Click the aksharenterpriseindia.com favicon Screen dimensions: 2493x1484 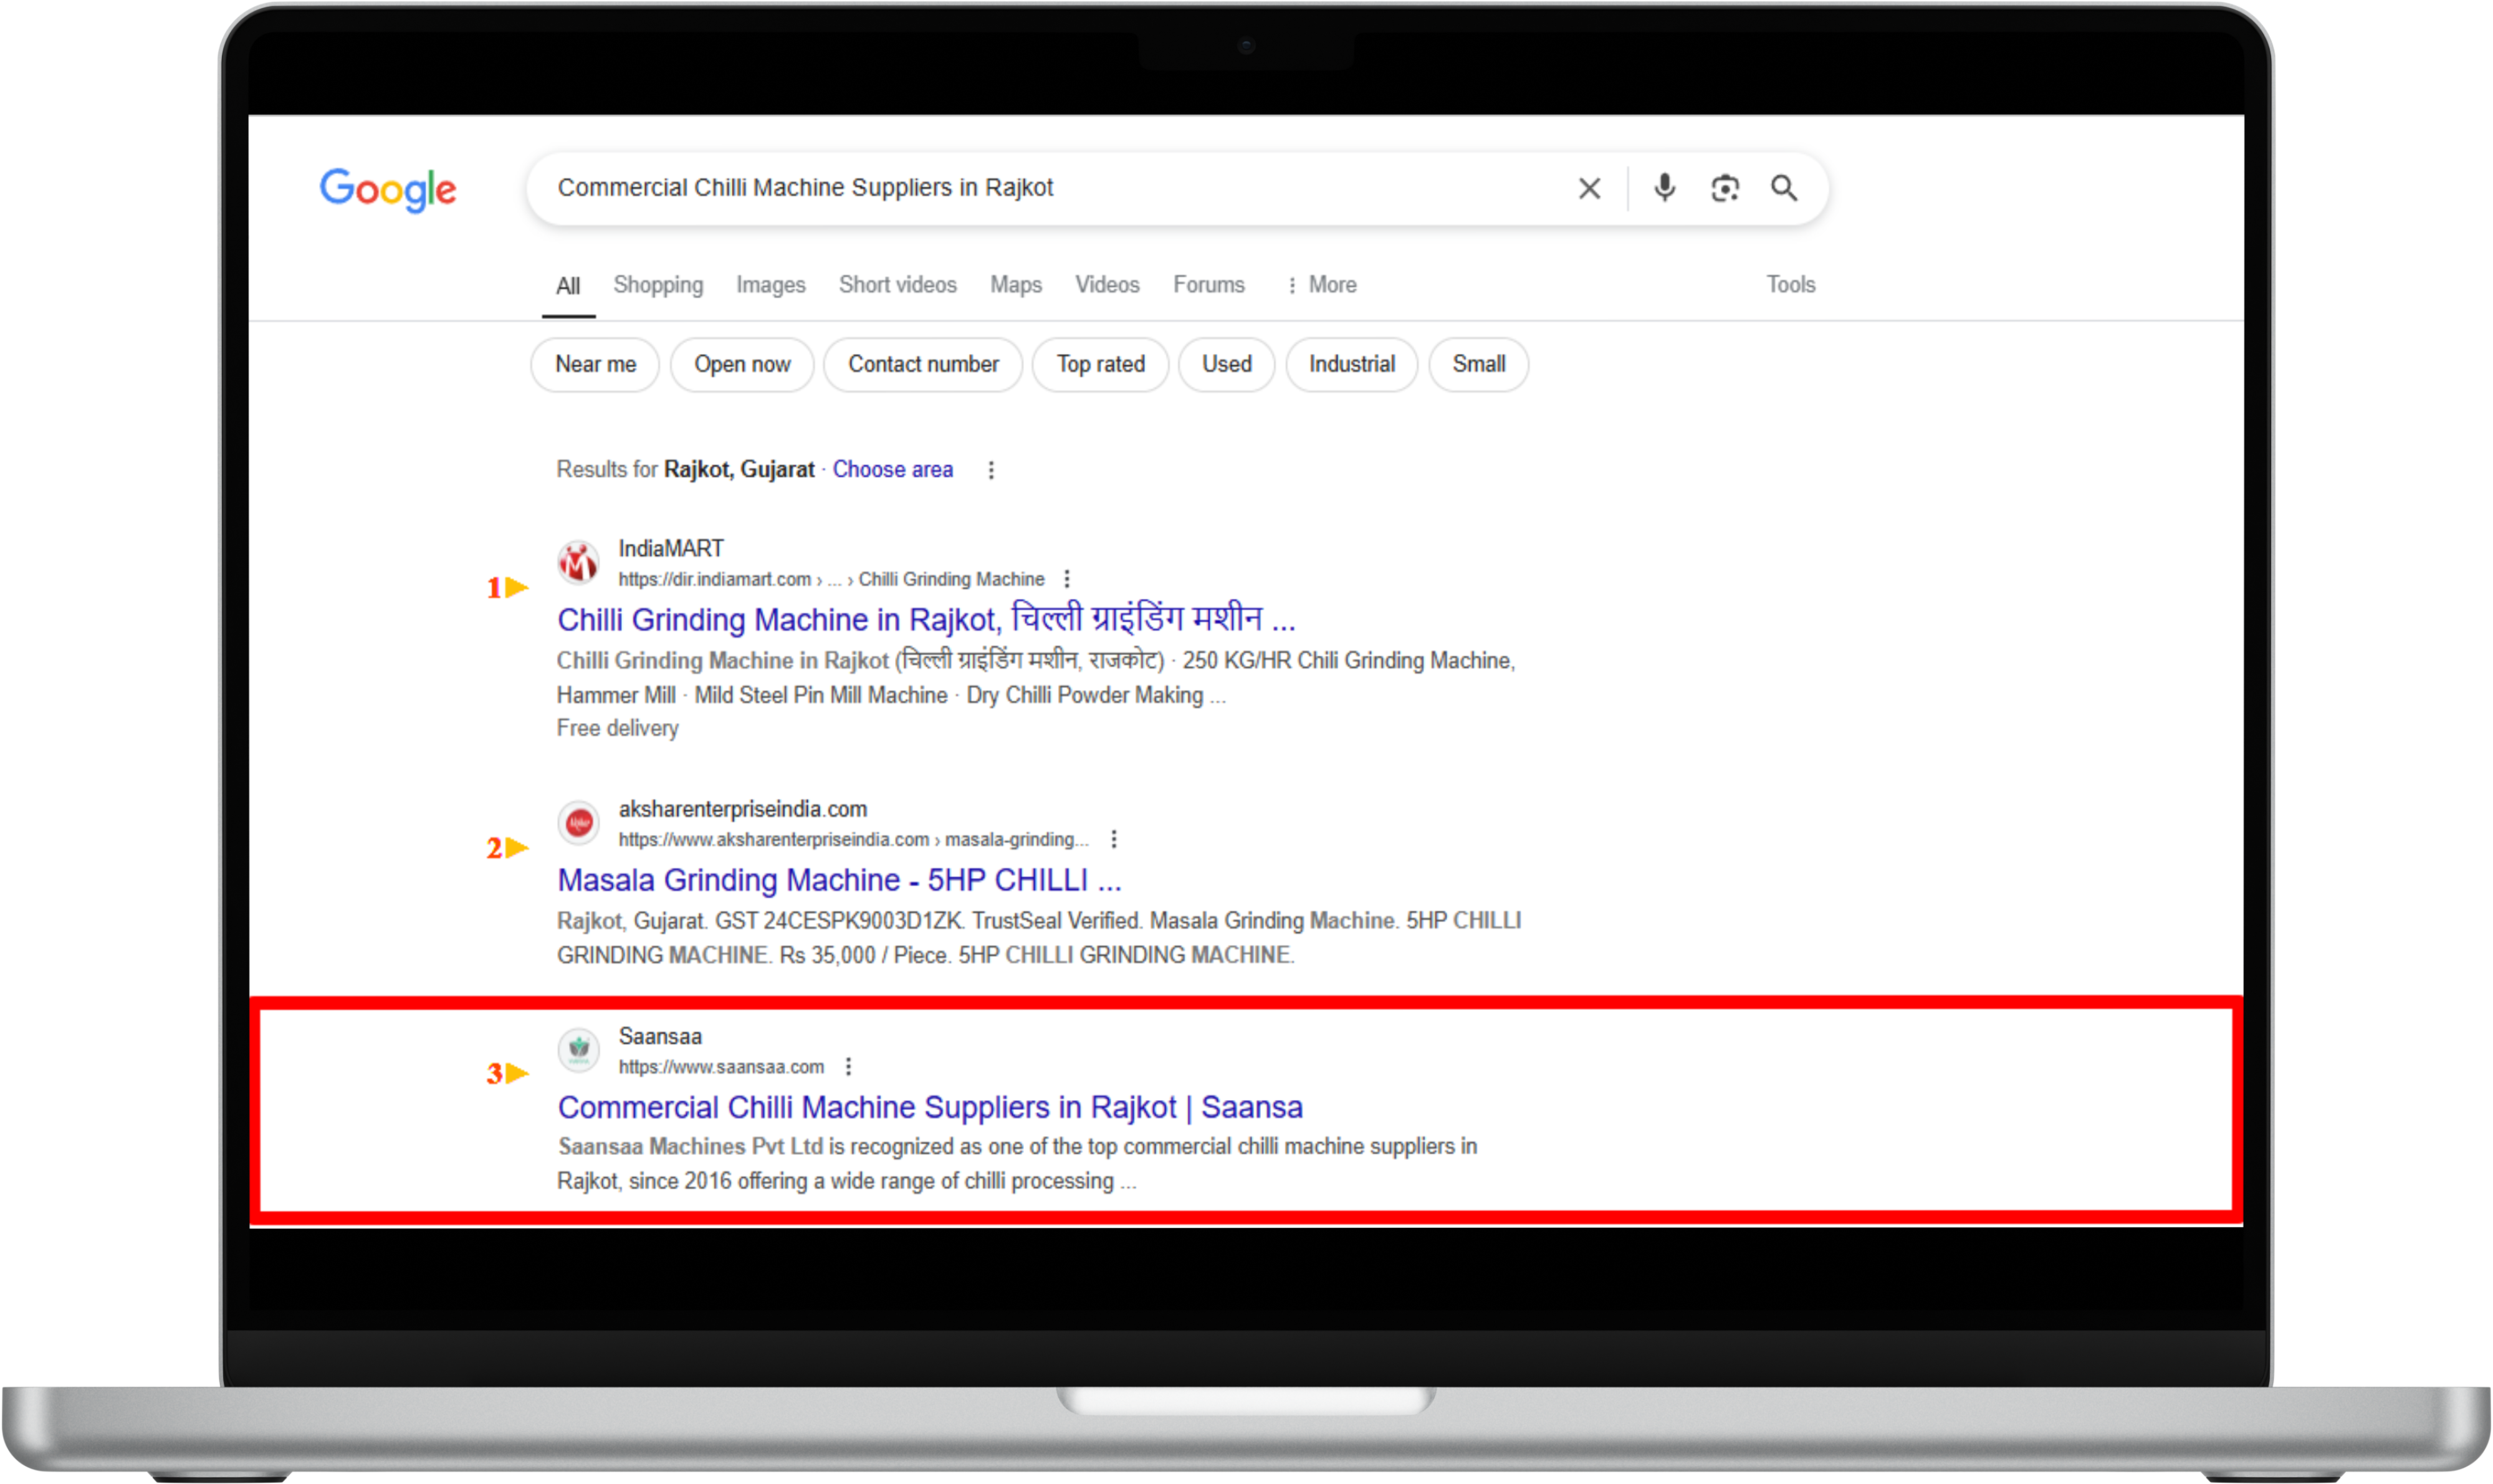tap(578, 823)
